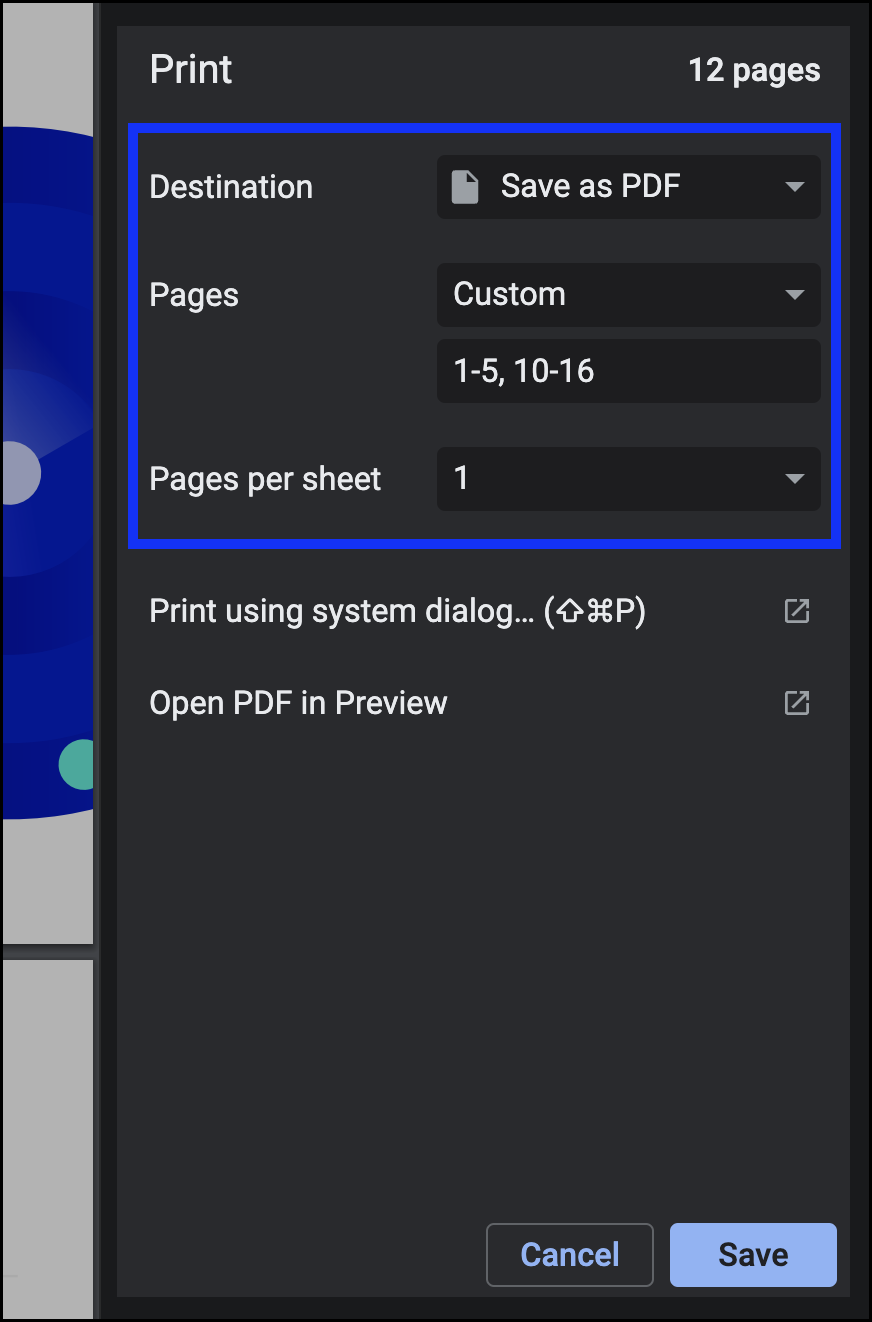Open the Pages per sheet dropdown
The image size is (872, 1322).
(629, 479)
